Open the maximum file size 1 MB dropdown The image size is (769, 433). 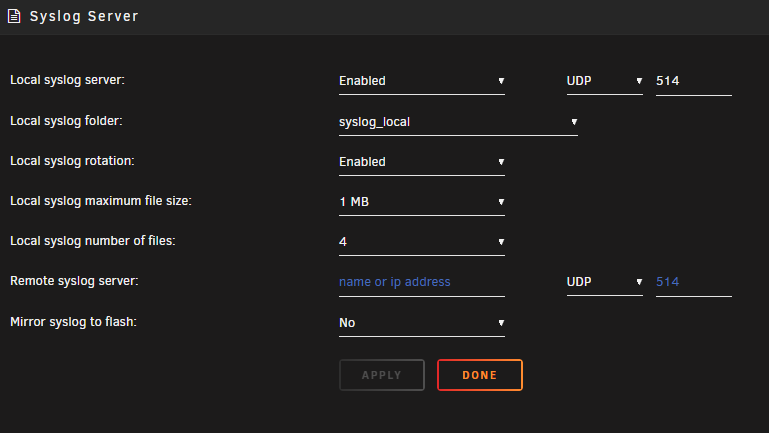[422, 202]
